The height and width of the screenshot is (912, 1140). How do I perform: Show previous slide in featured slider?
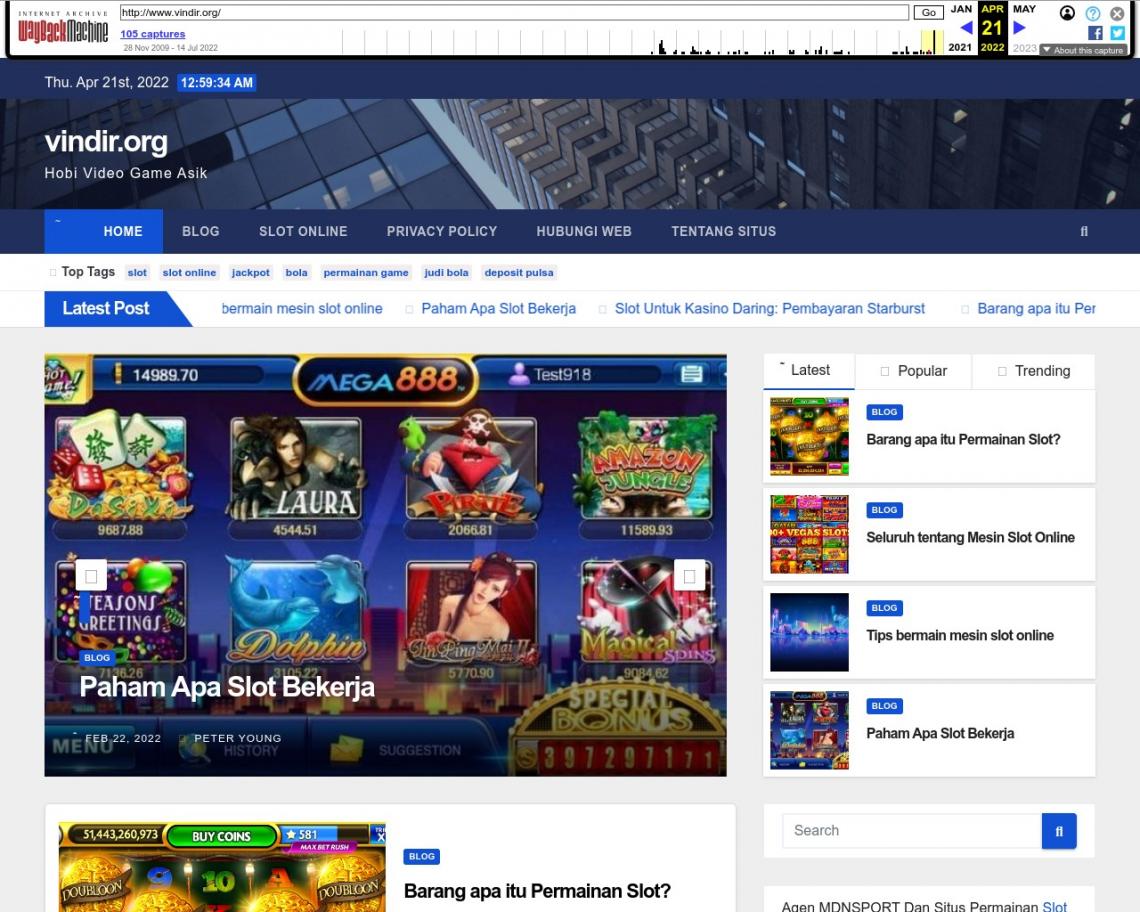pos(91,576)
